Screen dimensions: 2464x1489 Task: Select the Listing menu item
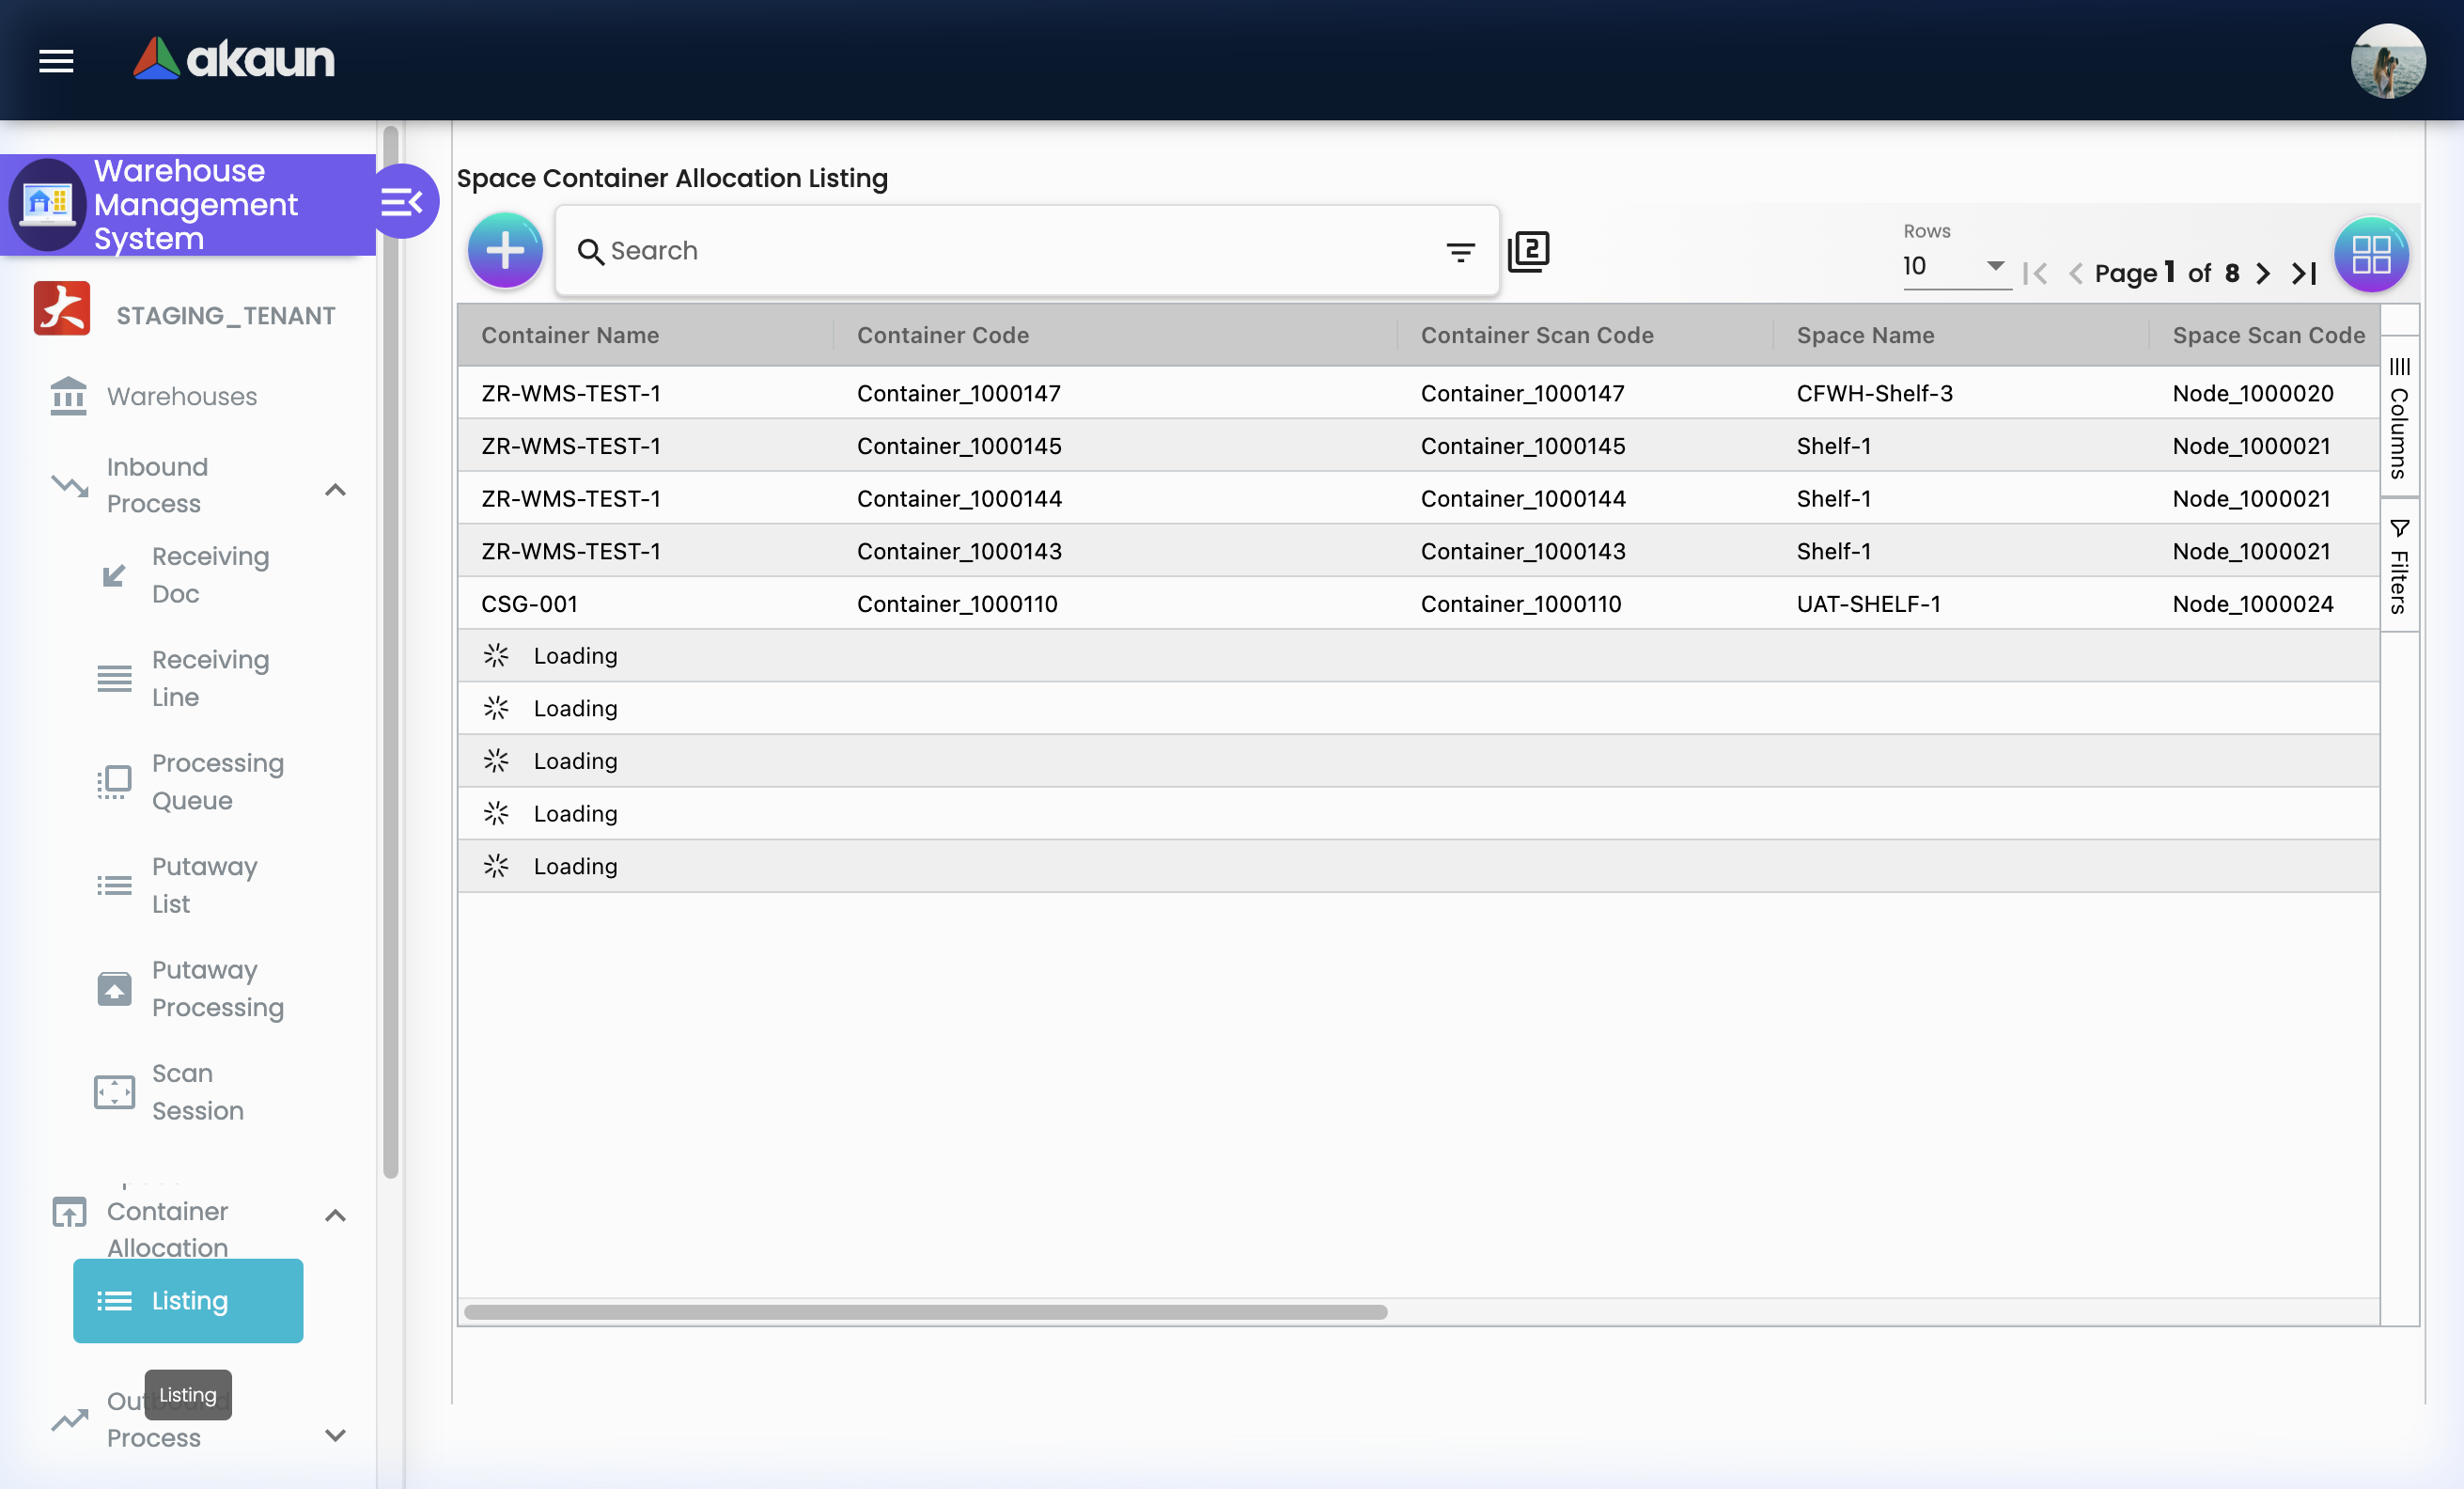pos(188,1300)
